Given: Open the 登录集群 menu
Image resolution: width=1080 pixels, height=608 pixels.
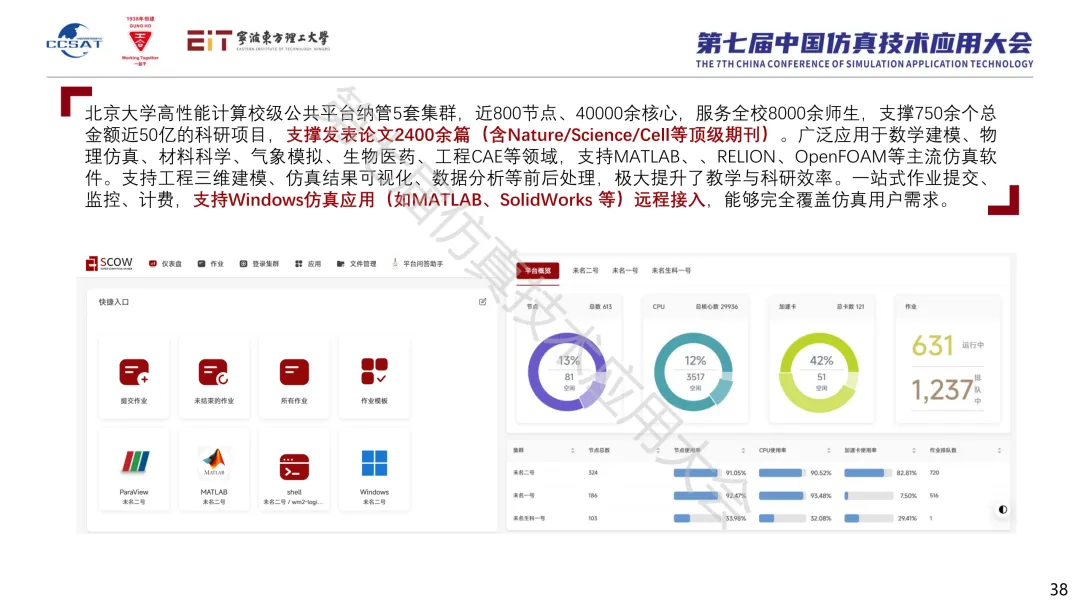Looking at the screenshot, I should (x=259, y=264).
